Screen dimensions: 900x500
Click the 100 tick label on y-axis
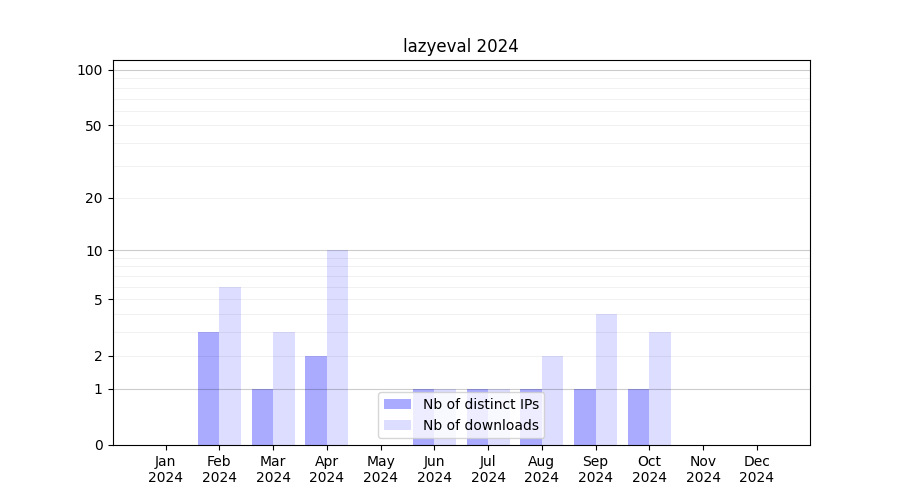90,70
